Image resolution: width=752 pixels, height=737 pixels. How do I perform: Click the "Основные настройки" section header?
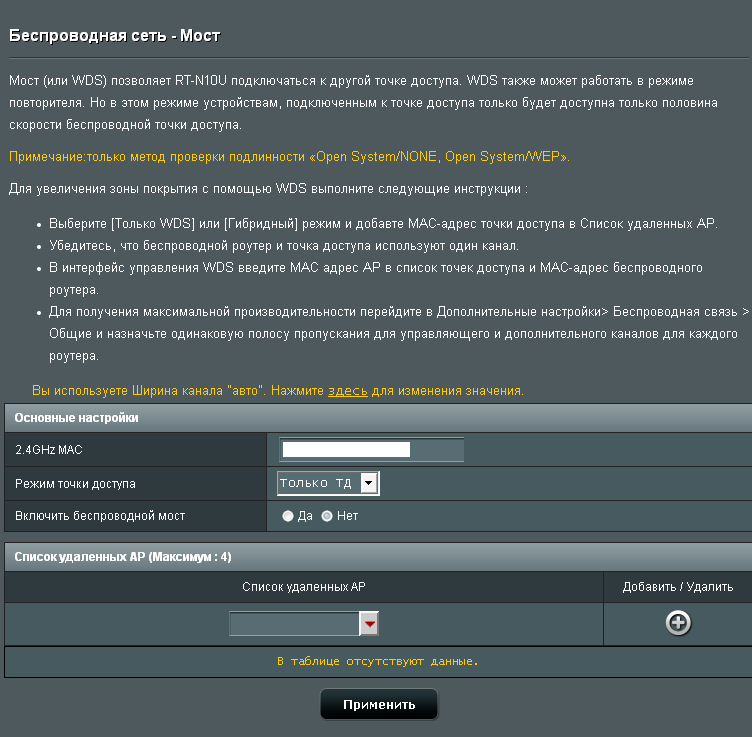pyautogui.click(x=77, y=417)
